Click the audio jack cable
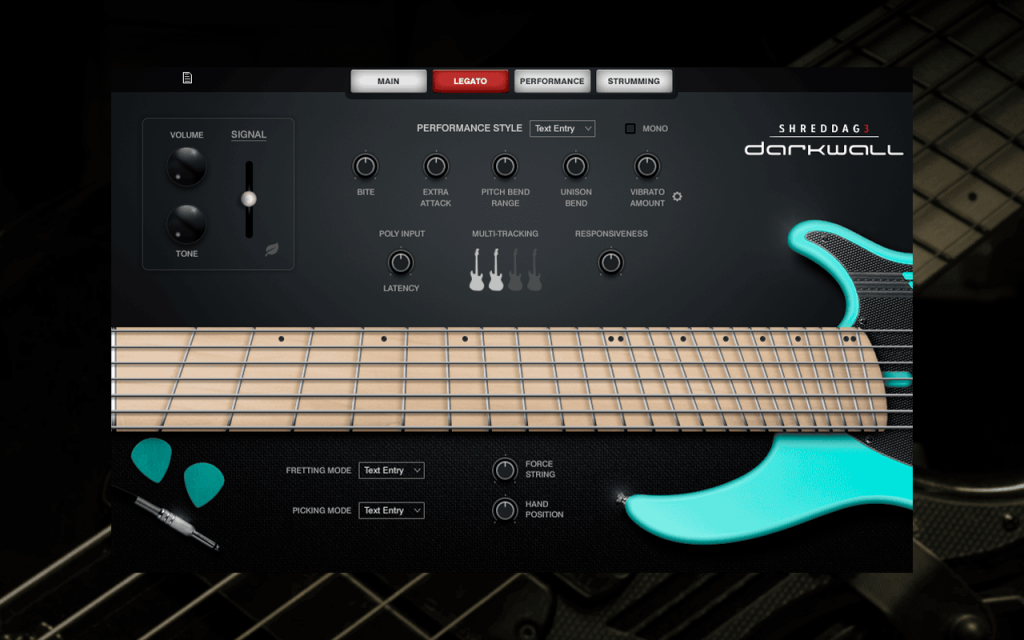This screenshot has width=1024, height=640. click(176, 524)
